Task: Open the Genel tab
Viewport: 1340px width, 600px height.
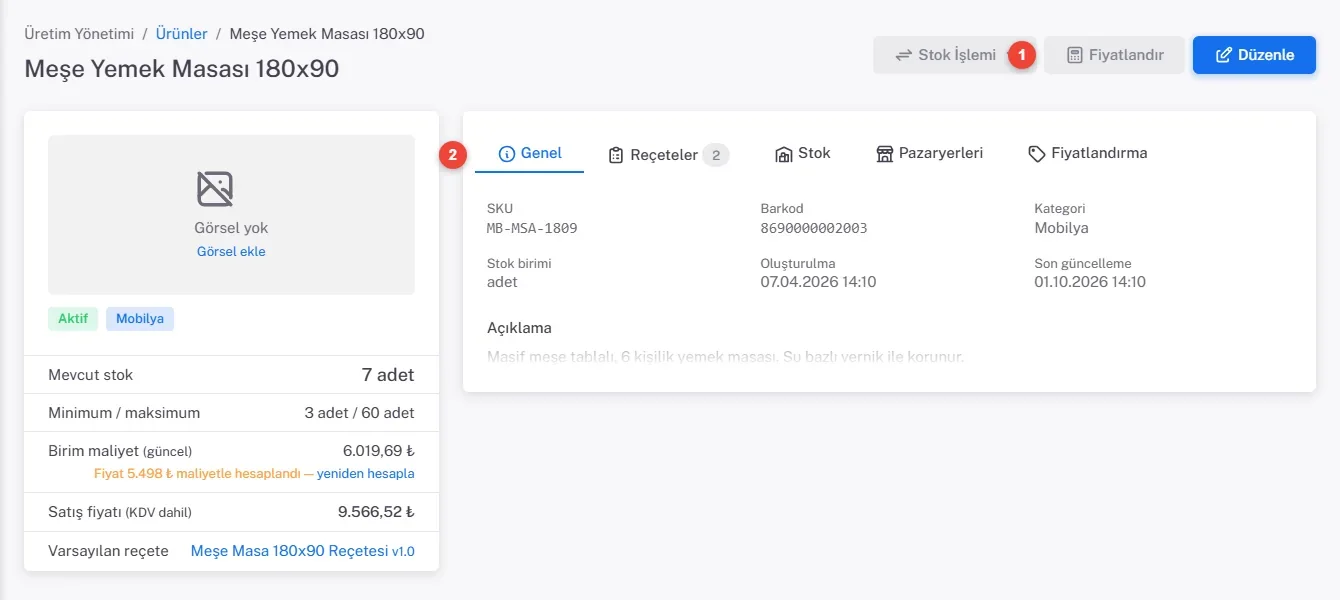Action: [x=530, y=154]
